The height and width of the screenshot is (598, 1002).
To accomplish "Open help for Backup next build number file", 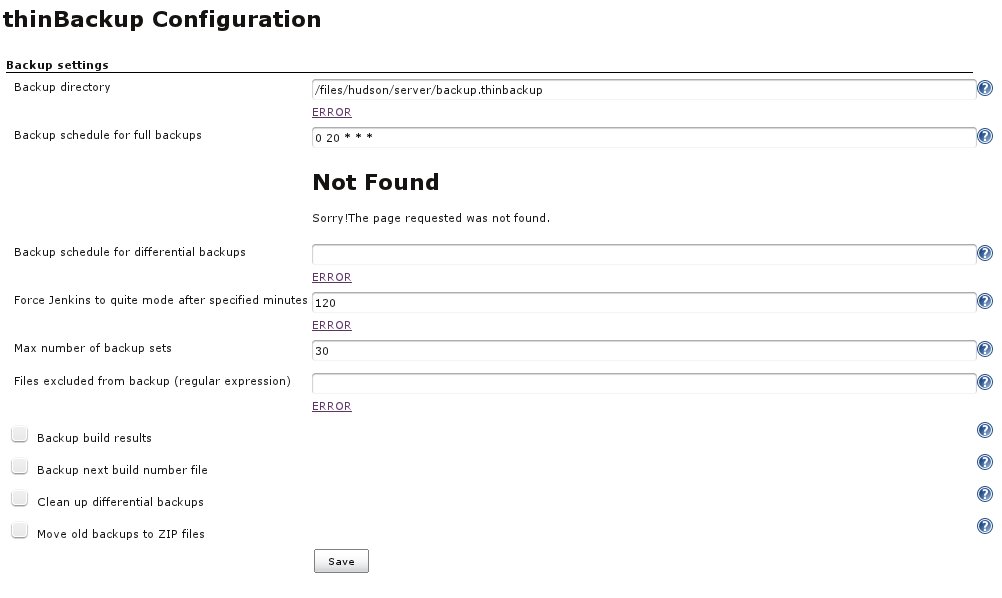I will [984, 462].
